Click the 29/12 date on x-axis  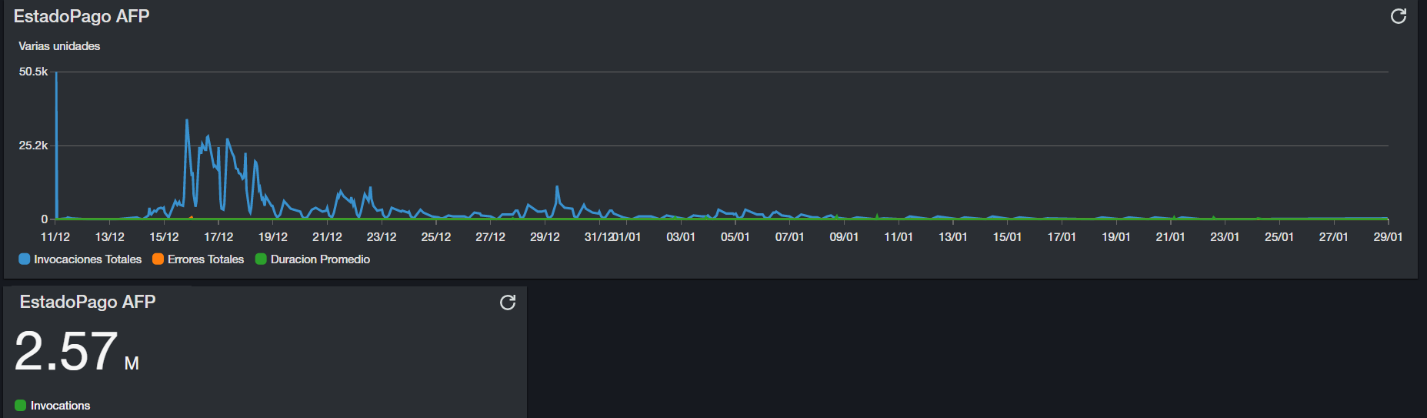(x=544, y=237)
